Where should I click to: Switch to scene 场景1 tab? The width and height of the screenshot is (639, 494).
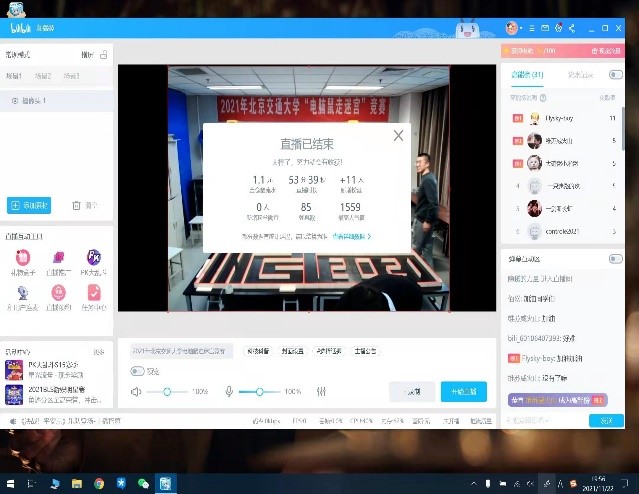click(14, 76)
